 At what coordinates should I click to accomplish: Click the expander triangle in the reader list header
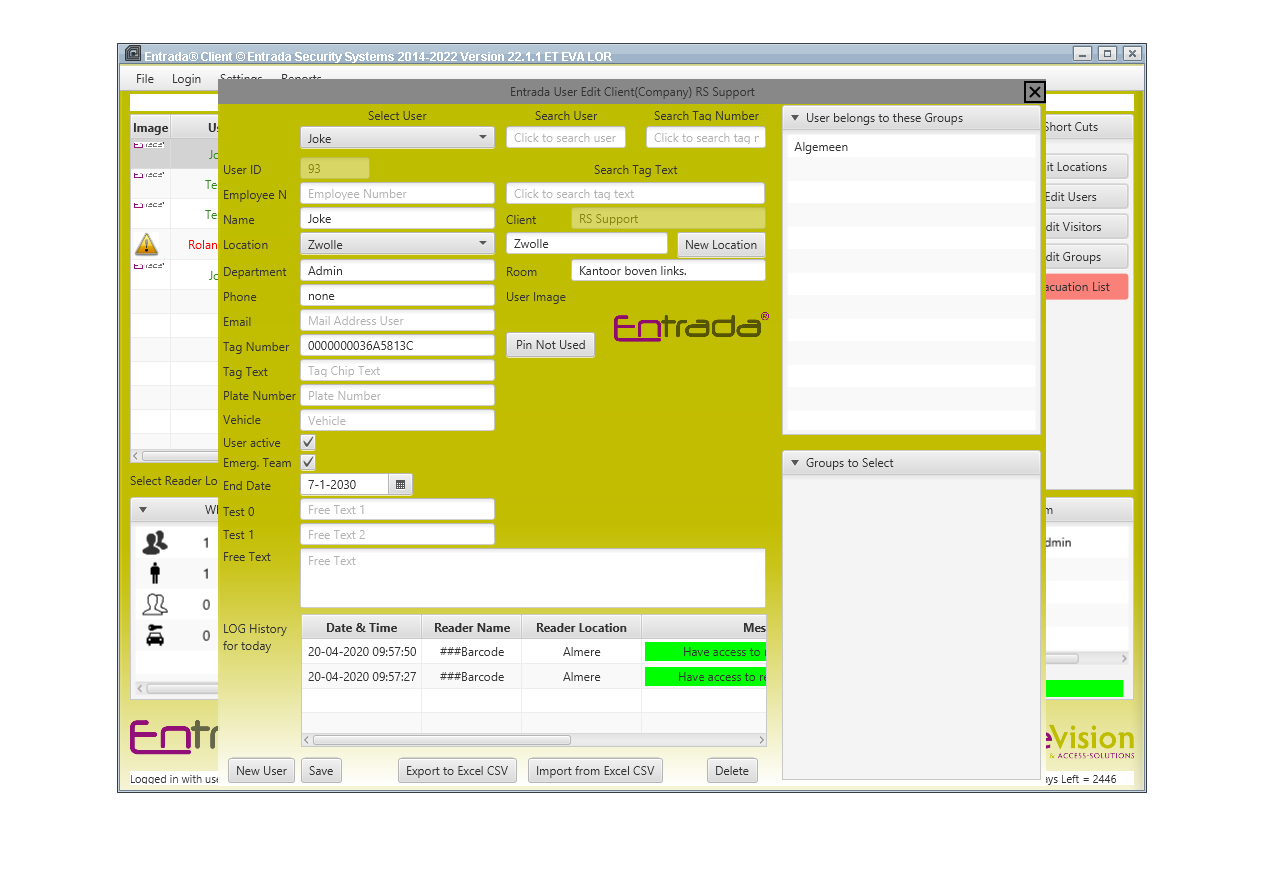point(143,510)
